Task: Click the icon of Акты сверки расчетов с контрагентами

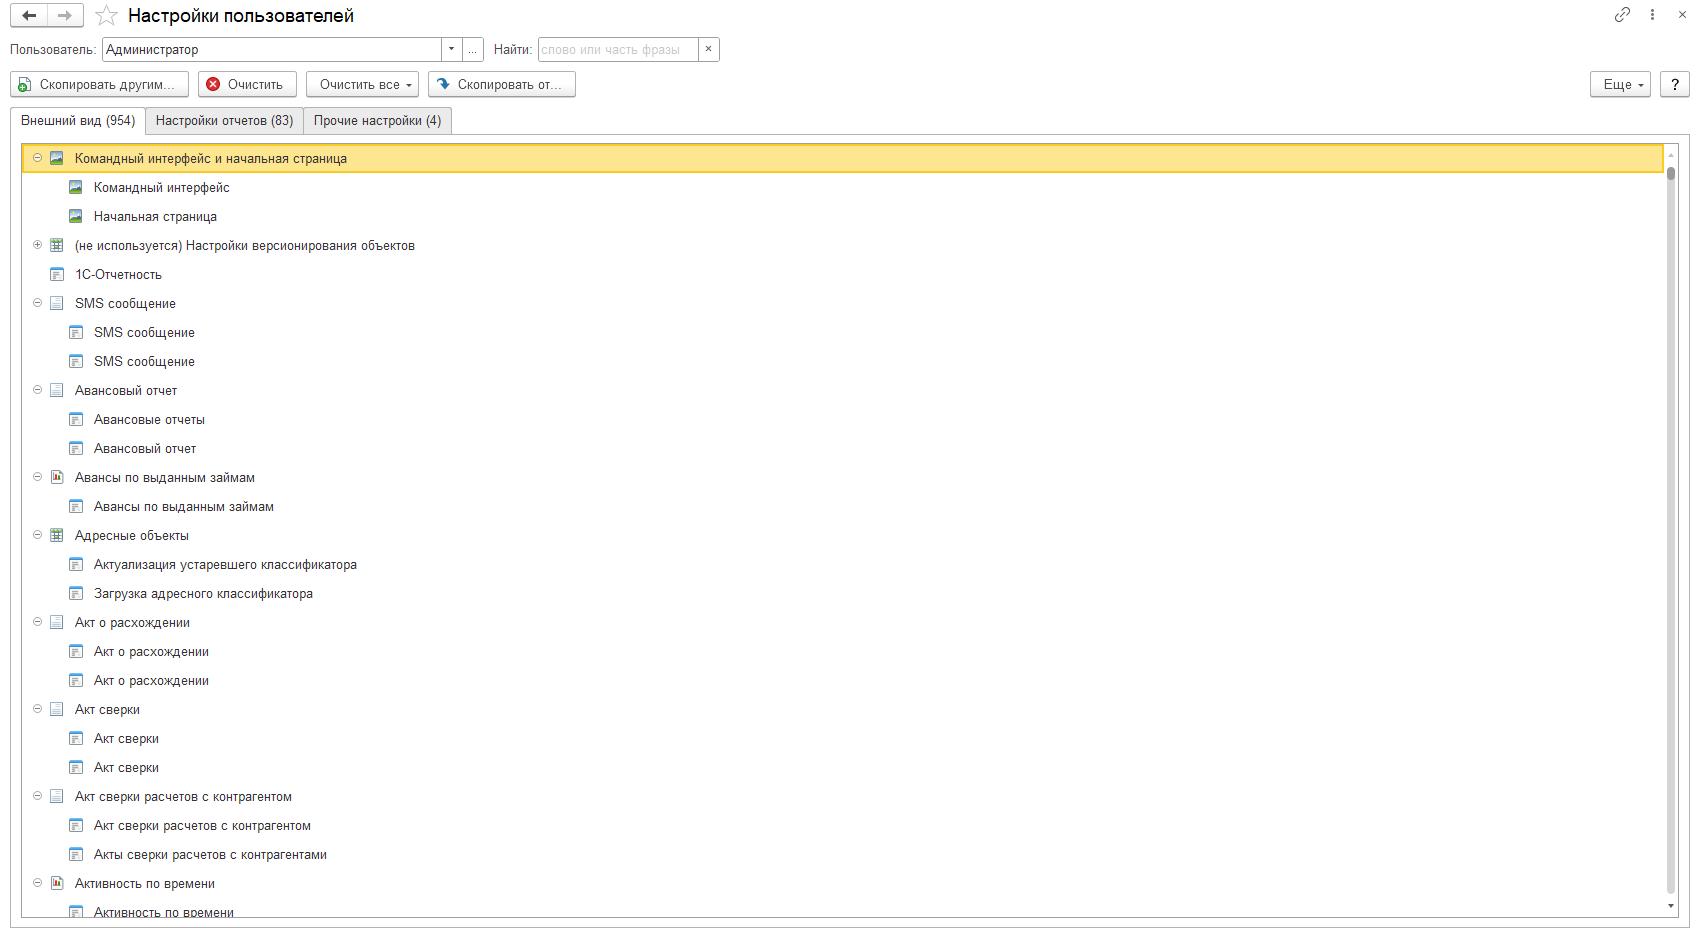Action: pyautogui.click(x=76, y=854)
